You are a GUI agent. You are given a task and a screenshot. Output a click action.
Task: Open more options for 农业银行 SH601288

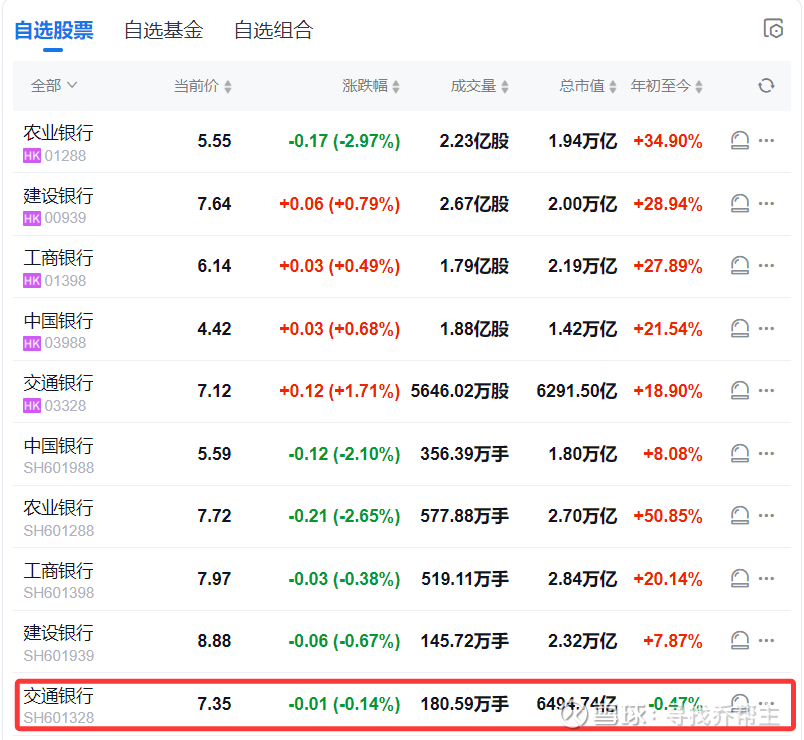click(767, 516)
